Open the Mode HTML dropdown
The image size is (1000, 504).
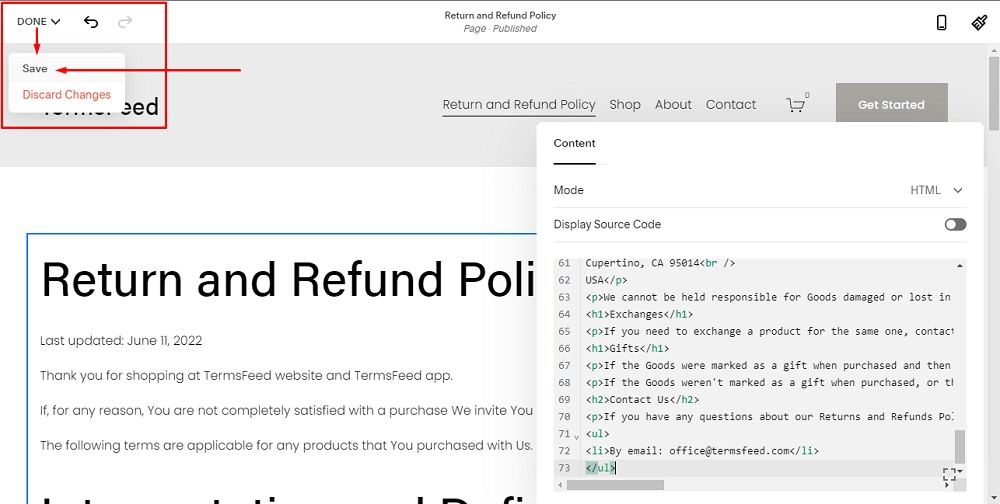pyautogui.click(x=936, y=190)
